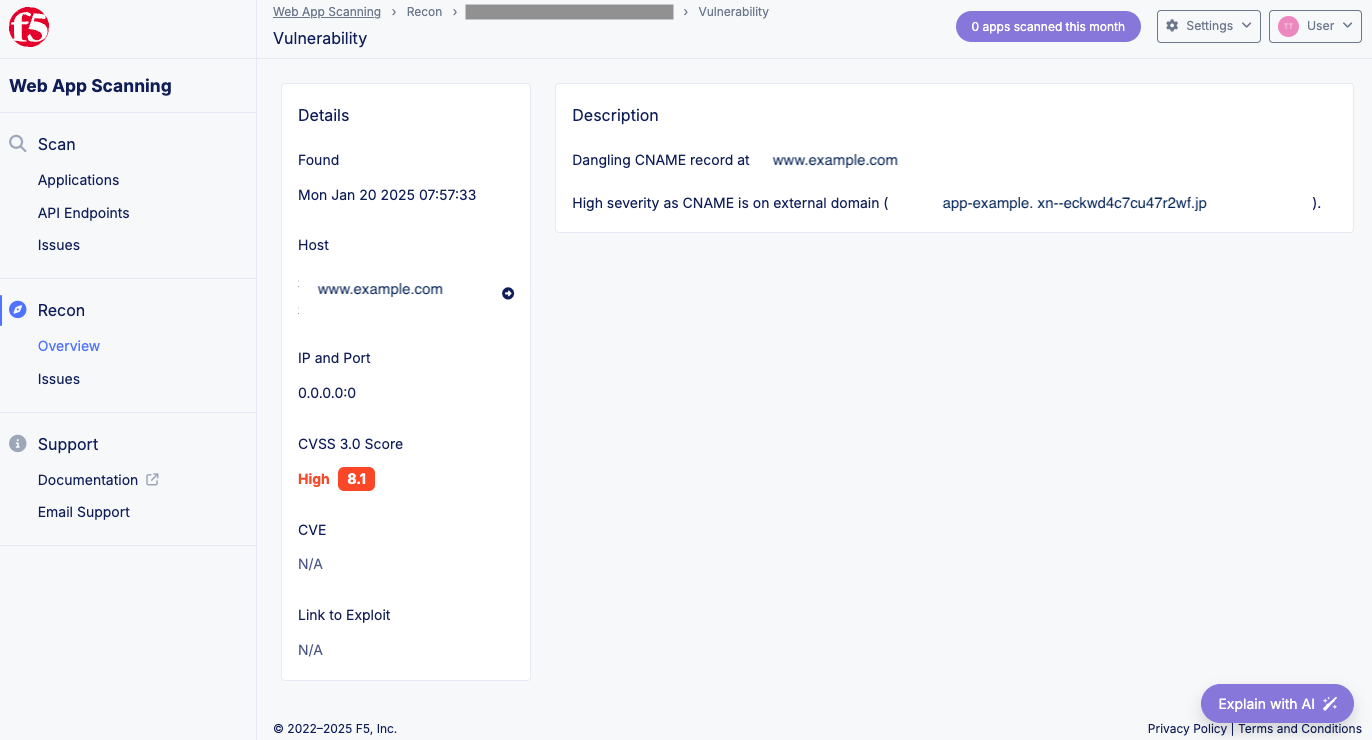The width and height of the screenshot is (1372, 740).
Task: Click the 0 apps scanned this month badge
Action: pyautogui.click(x=1048, y=27)
